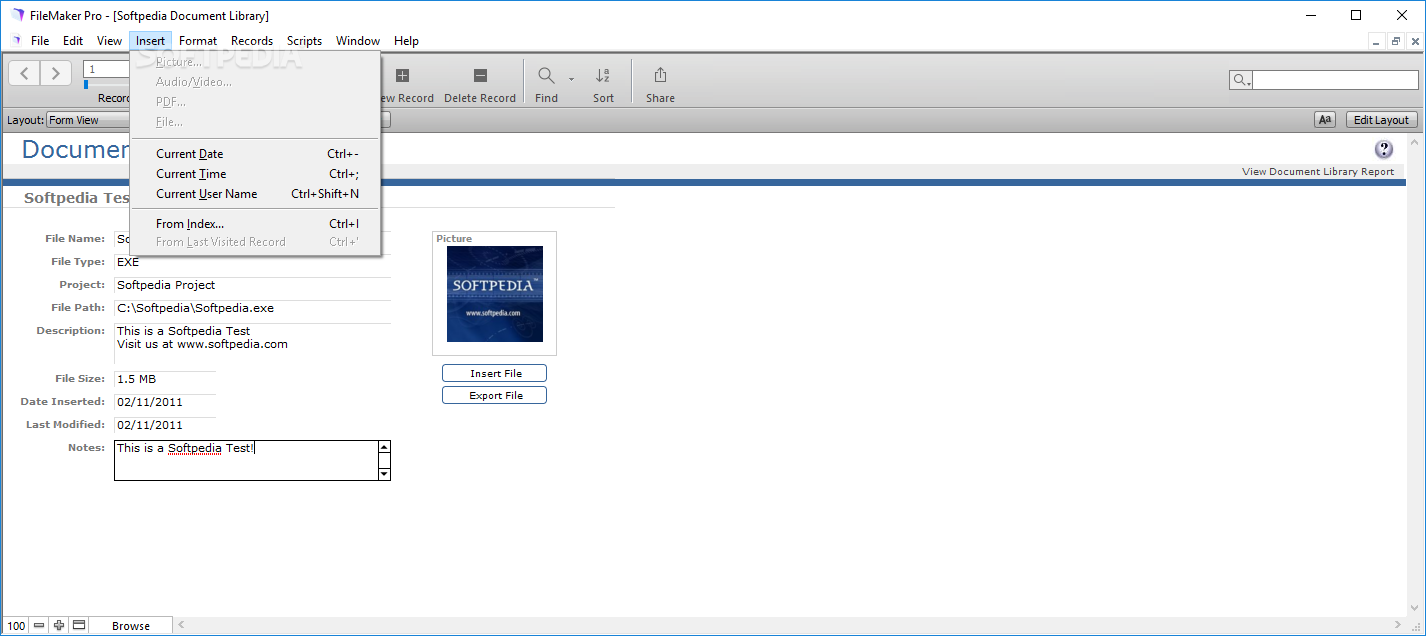This screenshot has height=636, width=1426.
Task: Minimize the inner document window
Action: coord(1377,41)
